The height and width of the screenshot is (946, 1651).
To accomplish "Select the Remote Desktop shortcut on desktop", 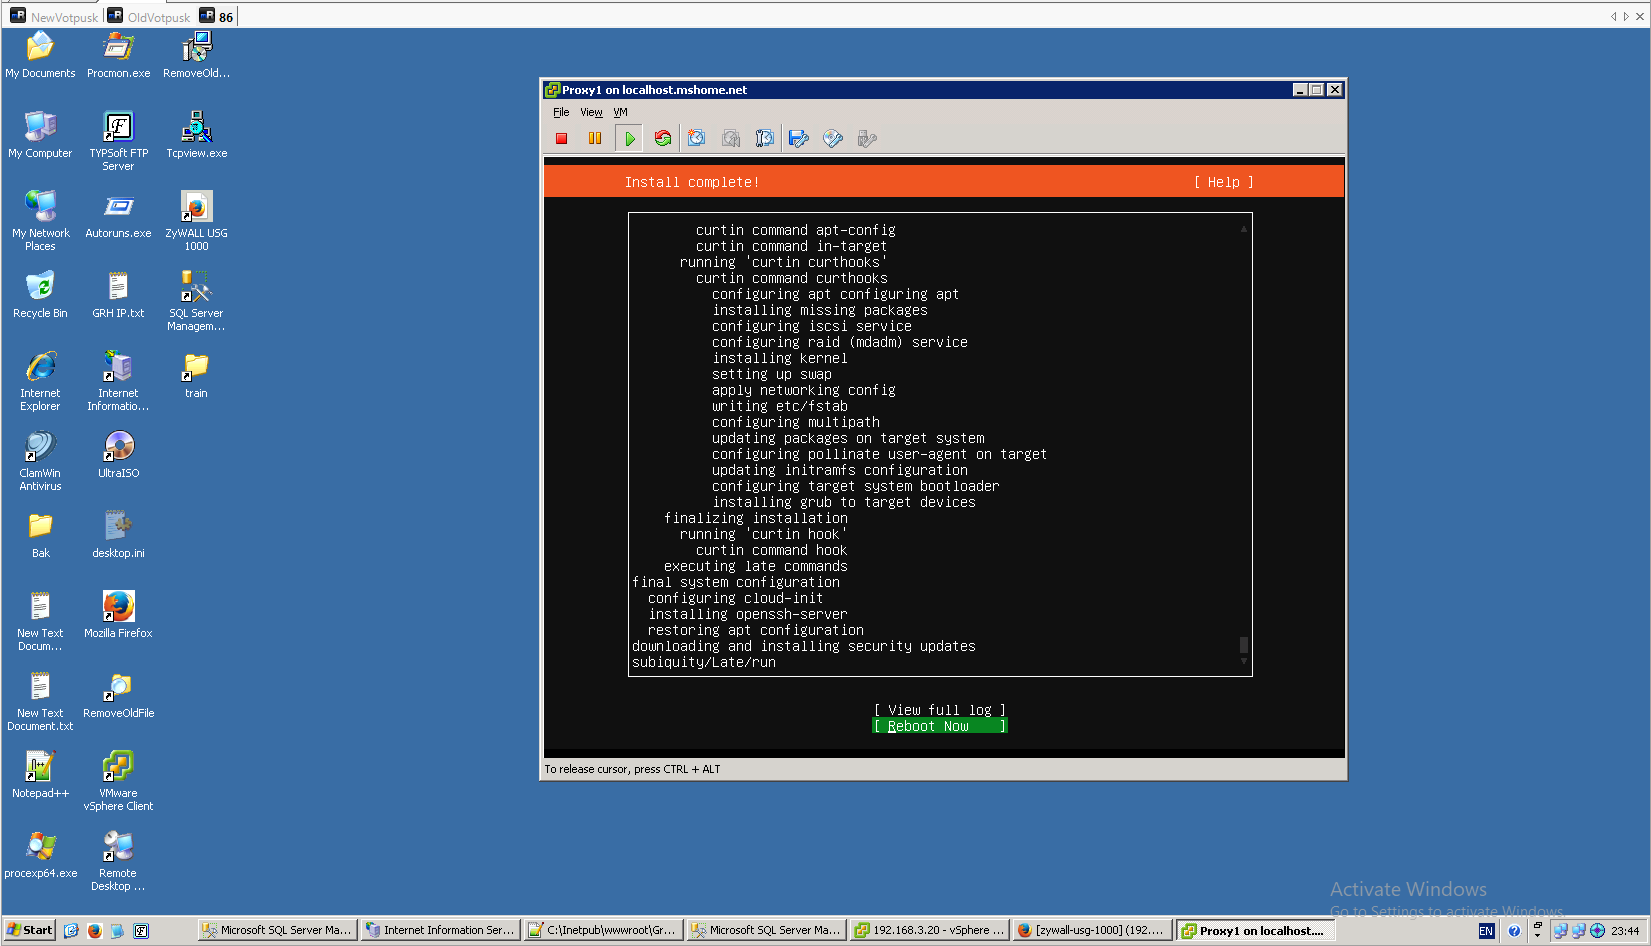I will click(119, 861).
